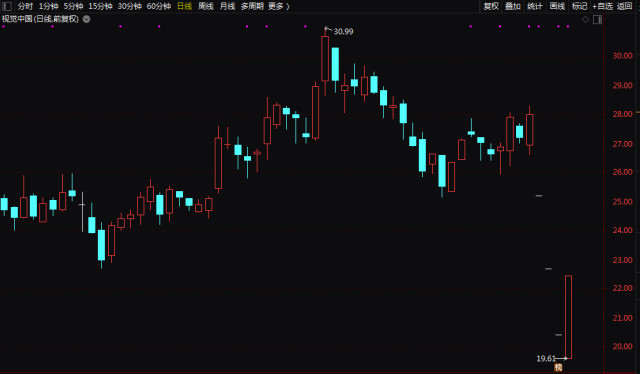Click the 视觉中国(日线,前复权) chart title

click(x=40, y=19)
